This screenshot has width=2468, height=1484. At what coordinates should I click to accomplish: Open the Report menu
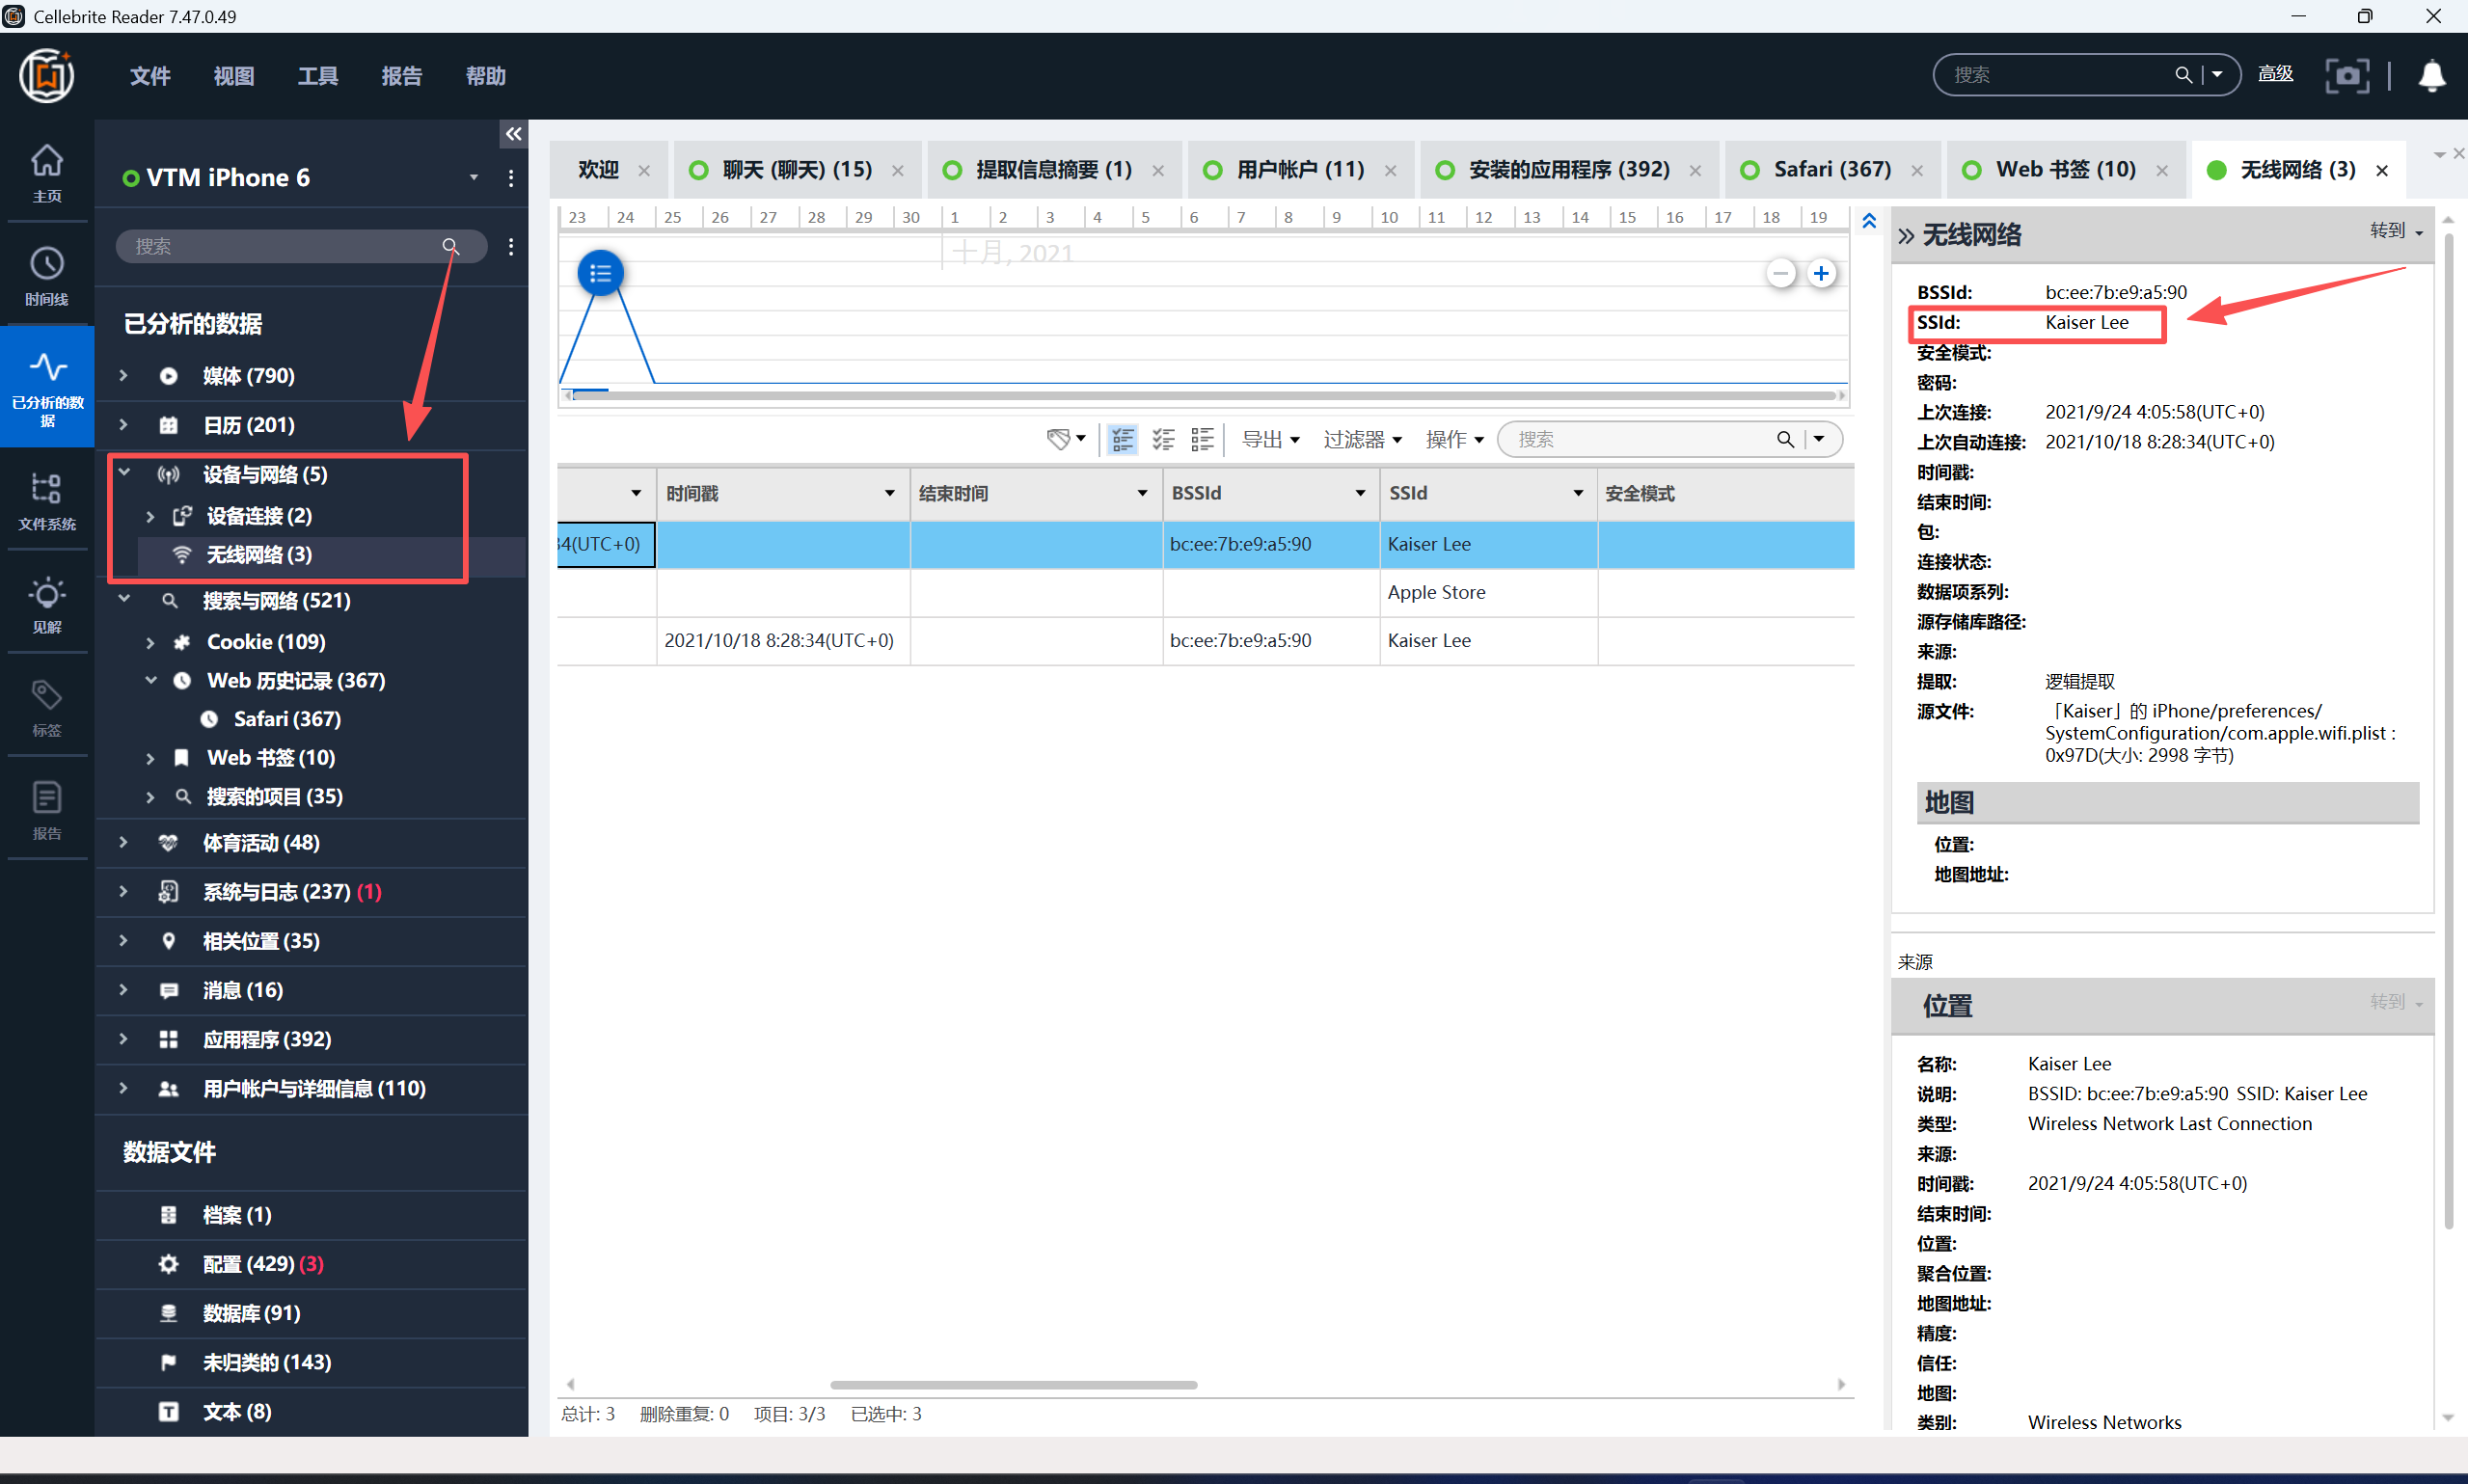(x=401, y=76)
